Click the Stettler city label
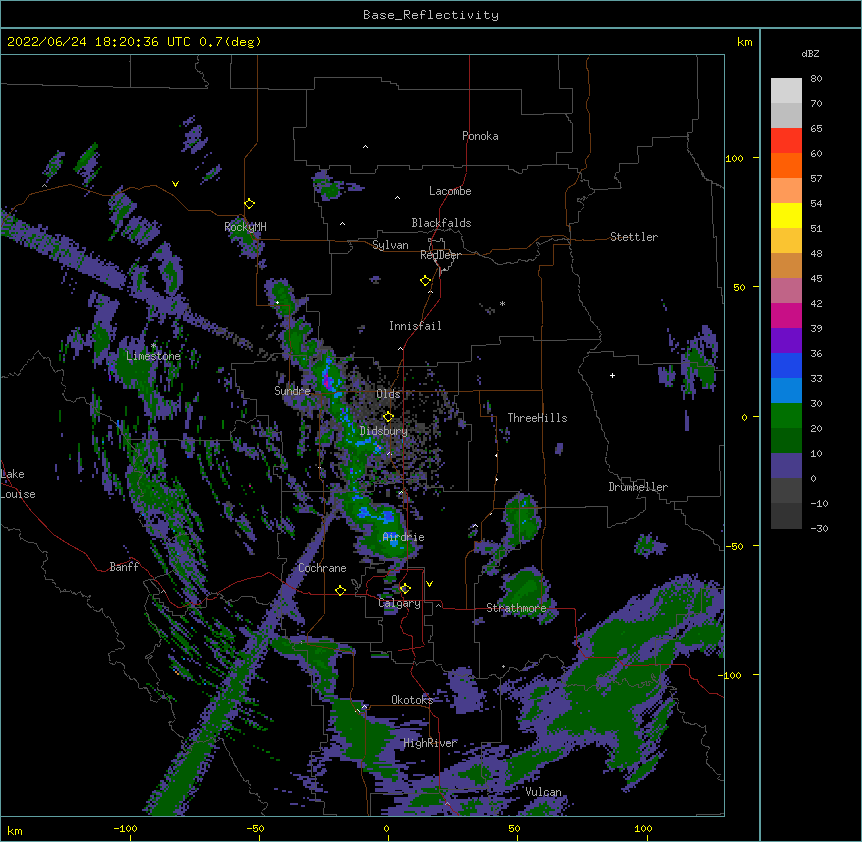862x842 pixels. [634, 237]
